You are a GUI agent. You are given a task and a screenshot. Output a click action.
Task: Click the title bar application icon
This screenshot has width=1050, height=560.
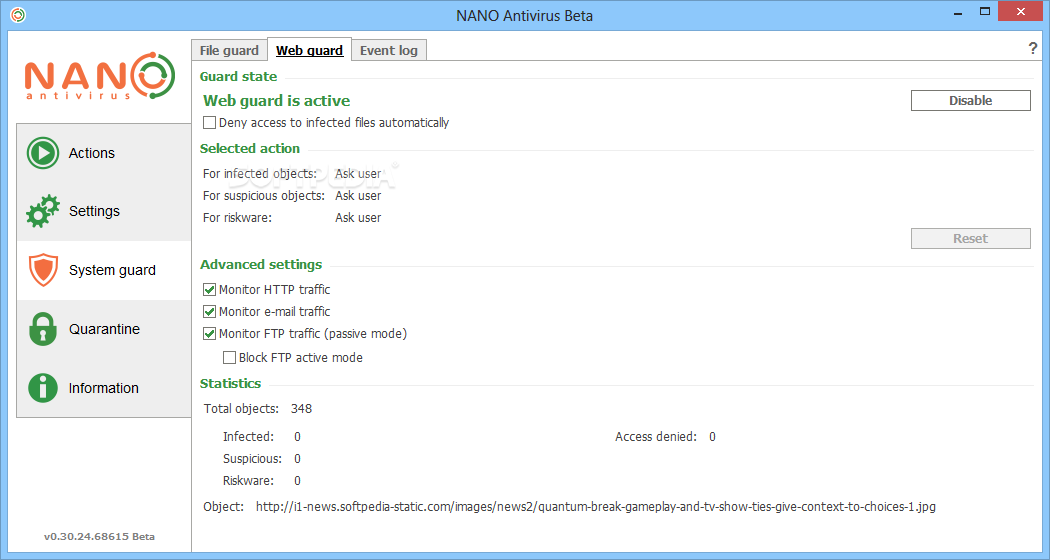(x=18, y=15)
